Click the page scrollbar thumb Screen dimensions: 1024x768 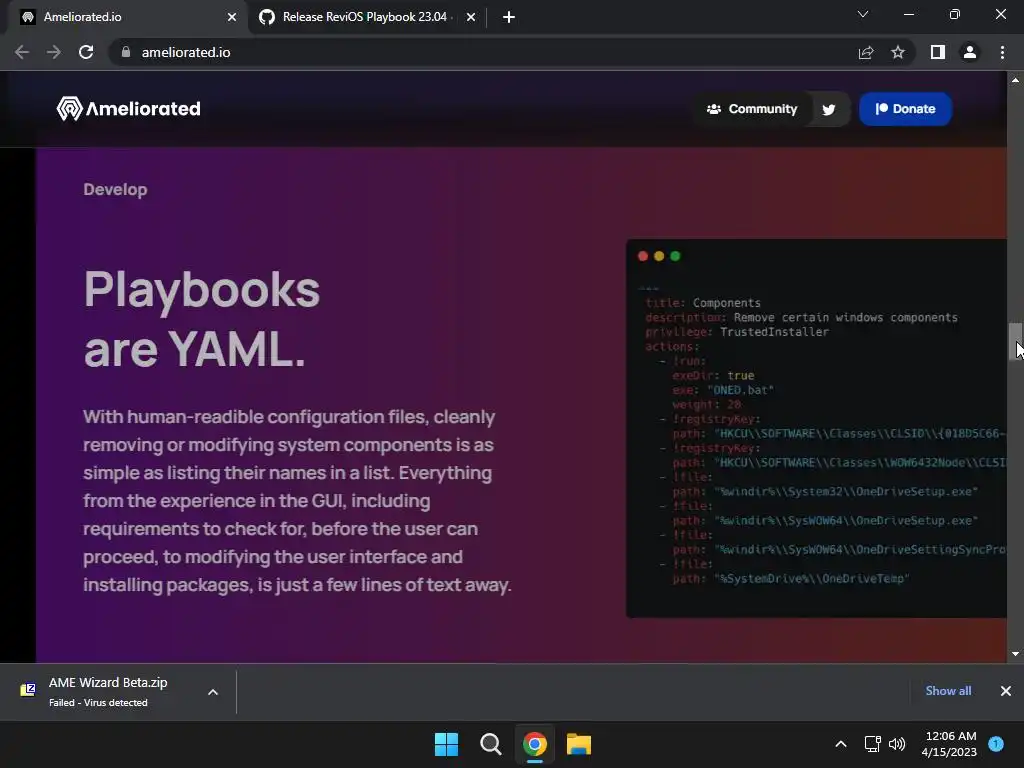pyautogui.click(x=1016, y=340)
